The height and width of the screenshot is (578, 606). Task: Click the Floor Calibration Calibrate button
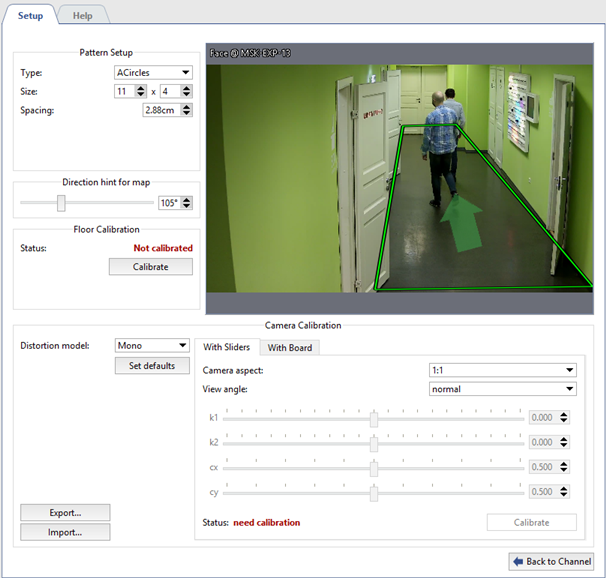150,267
